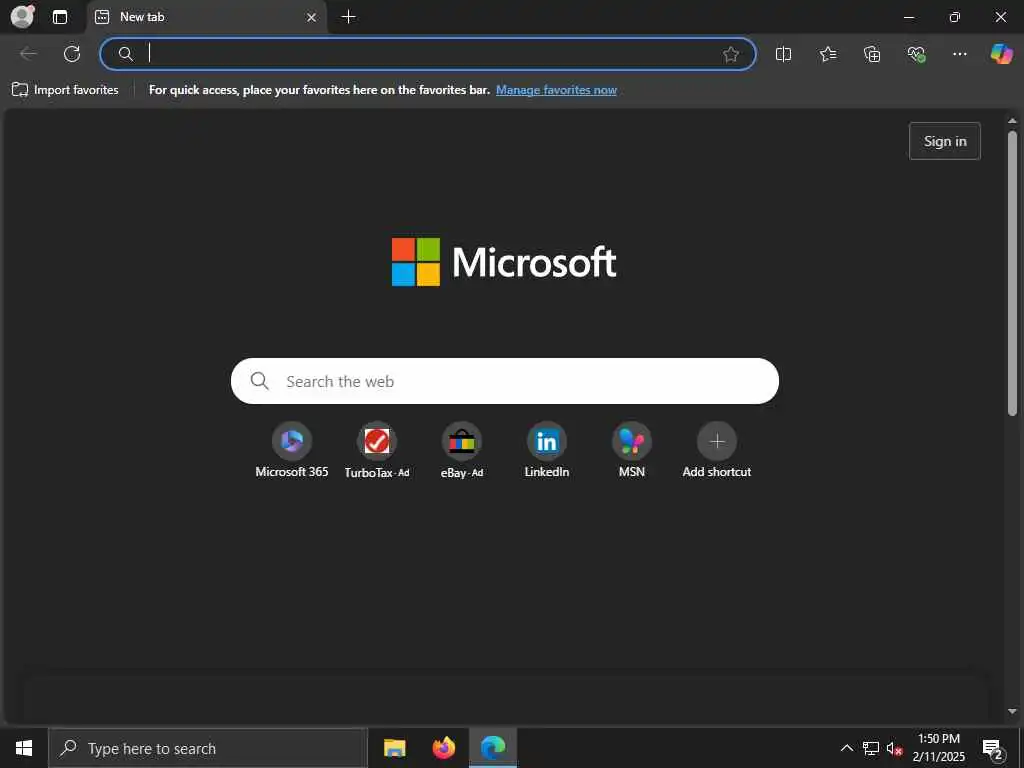
Task: Open eBay ad shortcut
Action: click(462, 451)
